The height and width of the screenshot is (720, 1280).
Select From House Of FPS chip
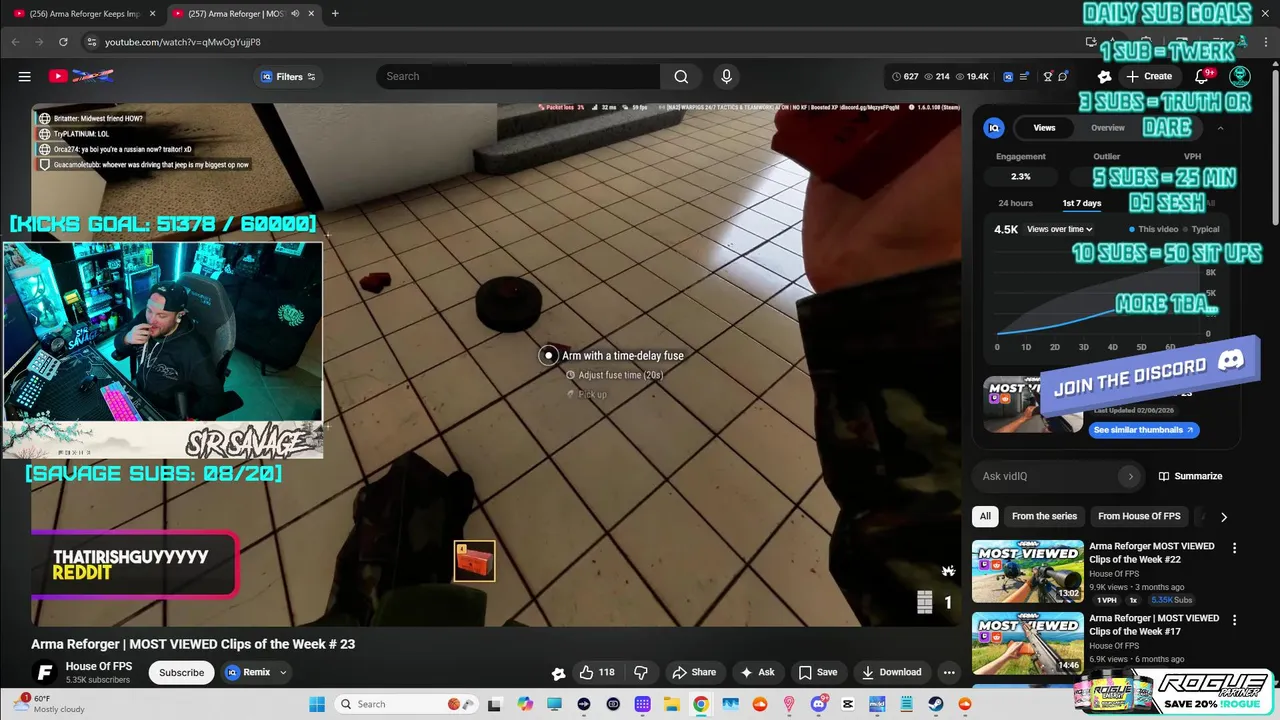point(1139,516)
